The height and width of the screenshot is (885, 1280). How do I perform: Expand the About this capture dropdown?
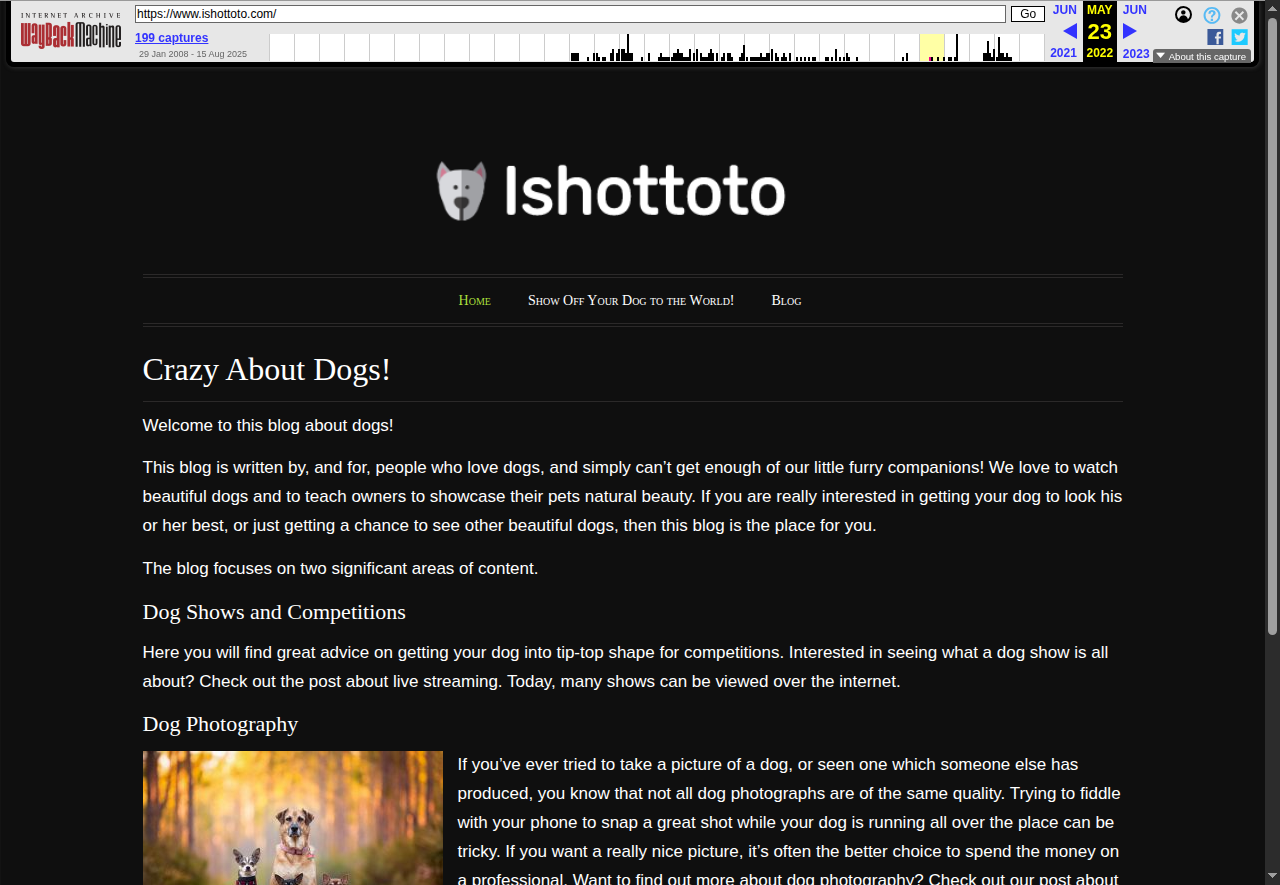point(1201,56)
